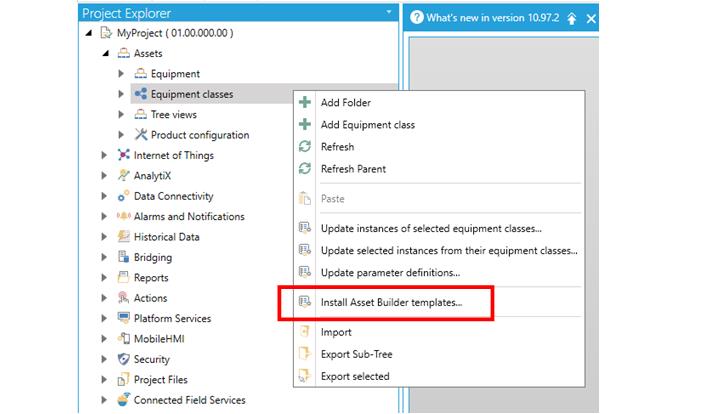
Task: Select Export Sub-Tree from context menu
Action: [357, 354]
